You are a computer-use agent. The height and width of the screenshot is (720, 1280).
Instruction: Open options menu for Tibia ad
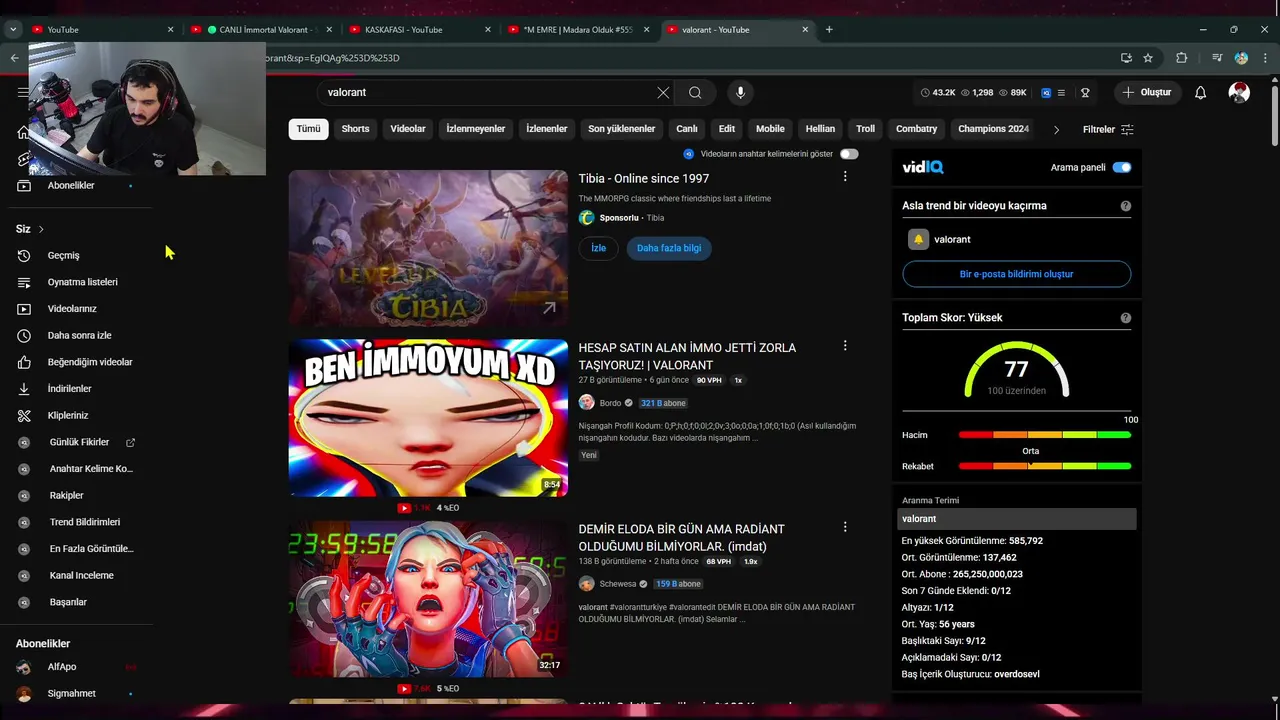click(845, 176)
